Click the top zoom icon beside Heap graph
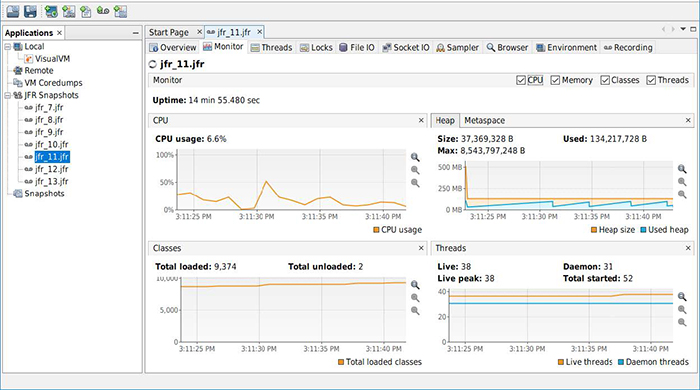This screenshot has width=700, height=390. click(x=682, y=169)
